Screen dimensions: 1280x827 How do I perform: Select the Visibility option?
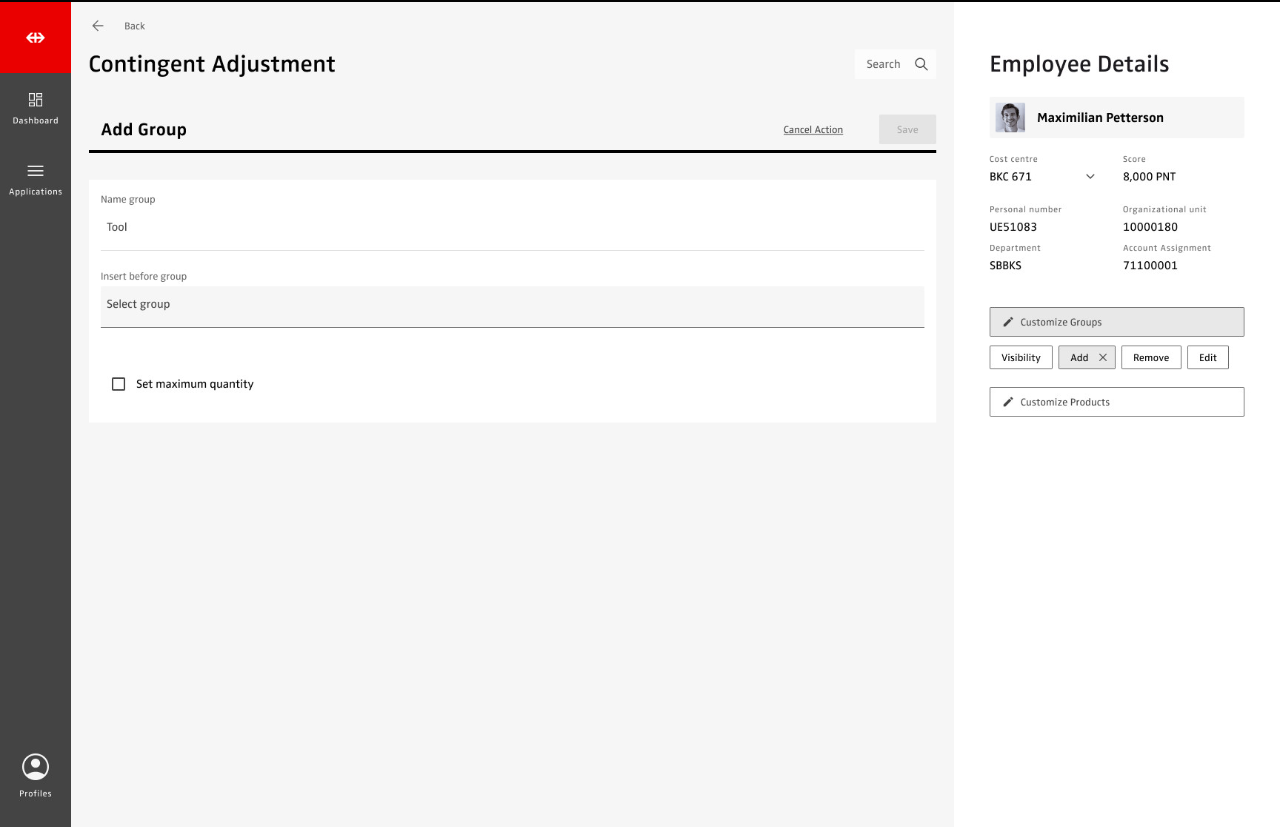tap(1020, 358)
